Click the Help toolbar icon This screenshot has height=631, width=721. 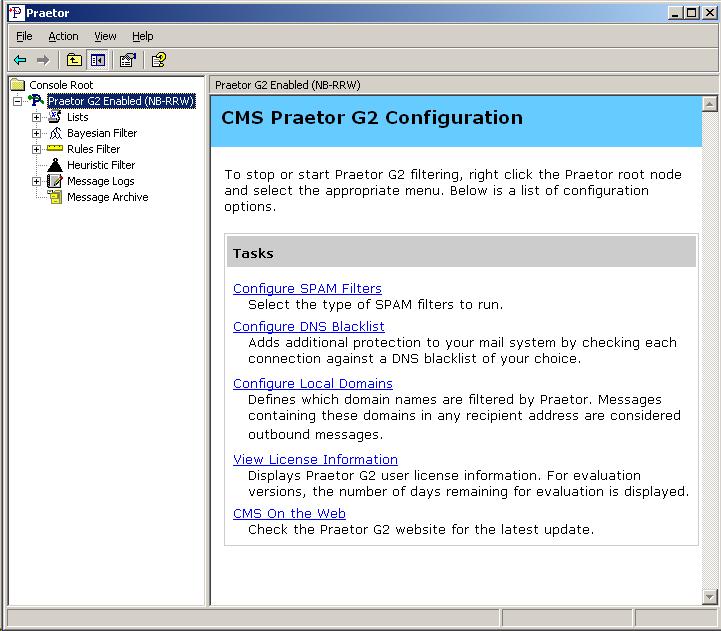coord(159,60)
